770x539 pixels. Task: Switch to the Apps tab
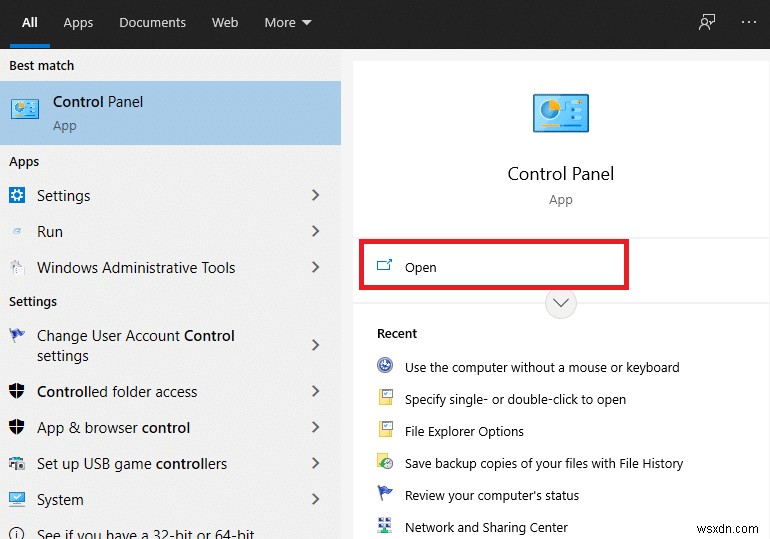coord(78,22)
